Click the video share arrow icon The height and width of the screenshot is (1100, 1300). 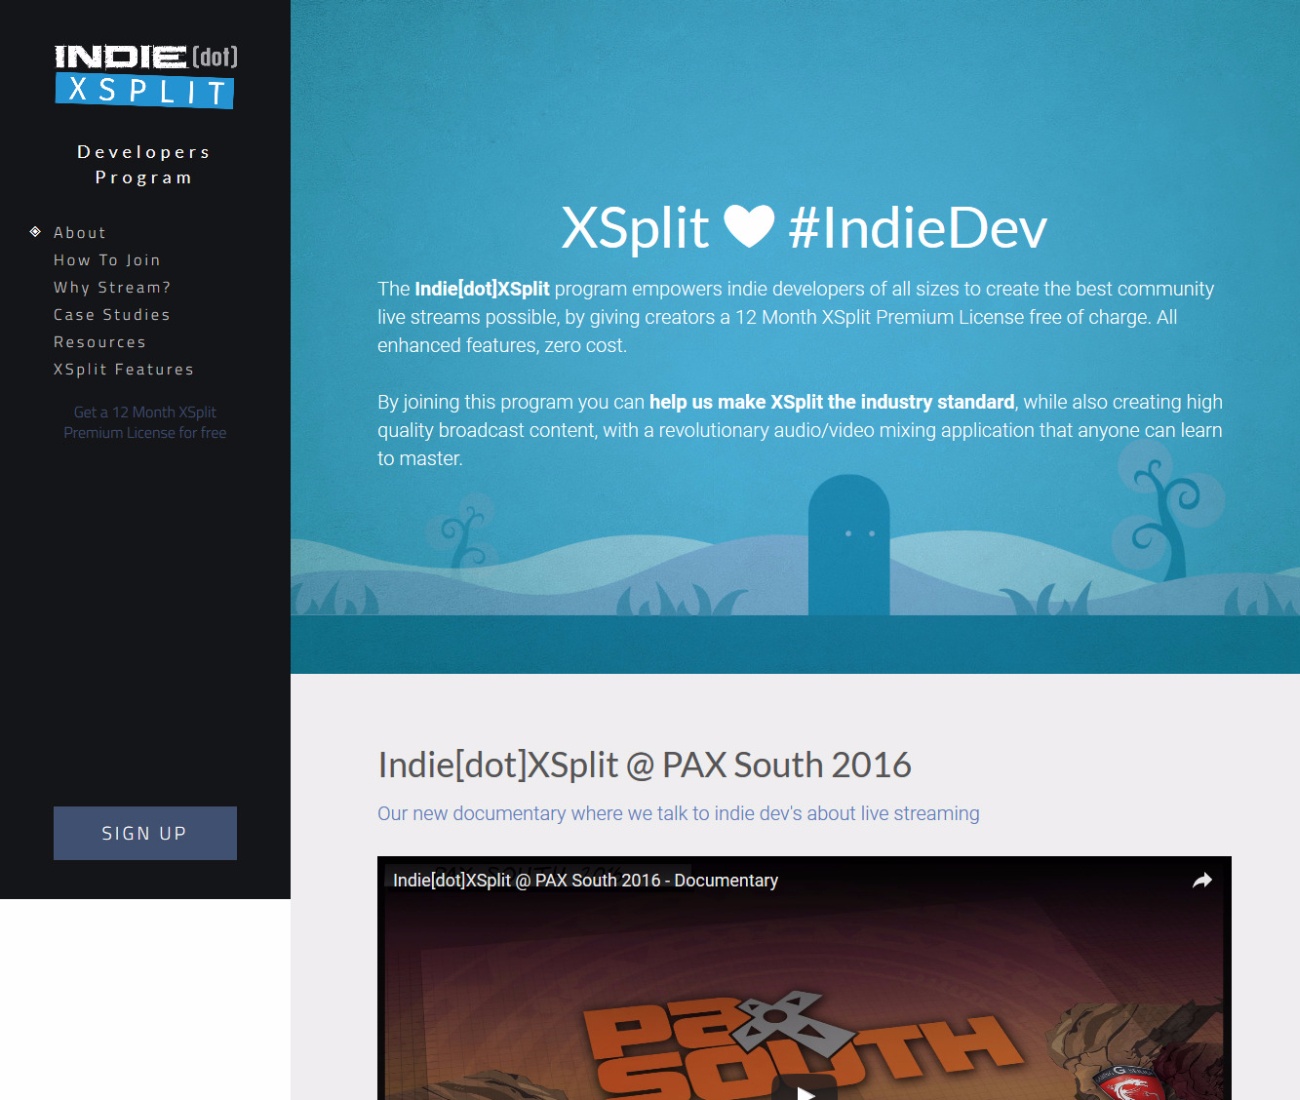coord(1202,880)
